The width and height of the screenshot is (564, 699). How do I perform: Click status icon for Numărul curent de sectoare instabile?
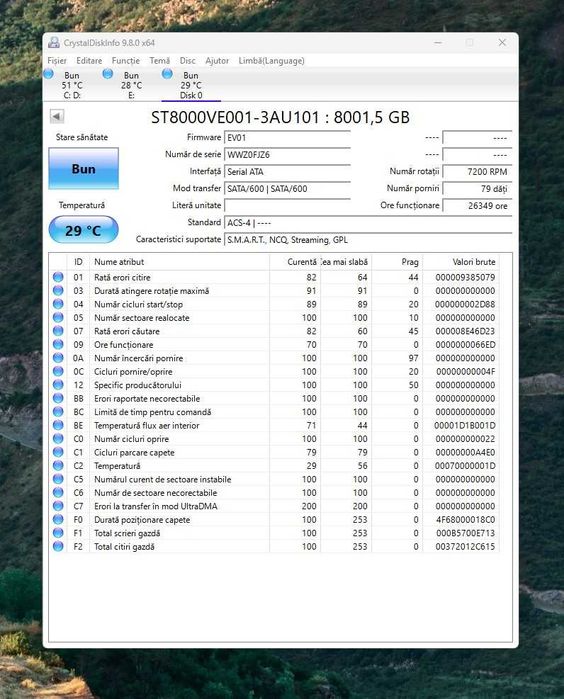tap(58, 479)
